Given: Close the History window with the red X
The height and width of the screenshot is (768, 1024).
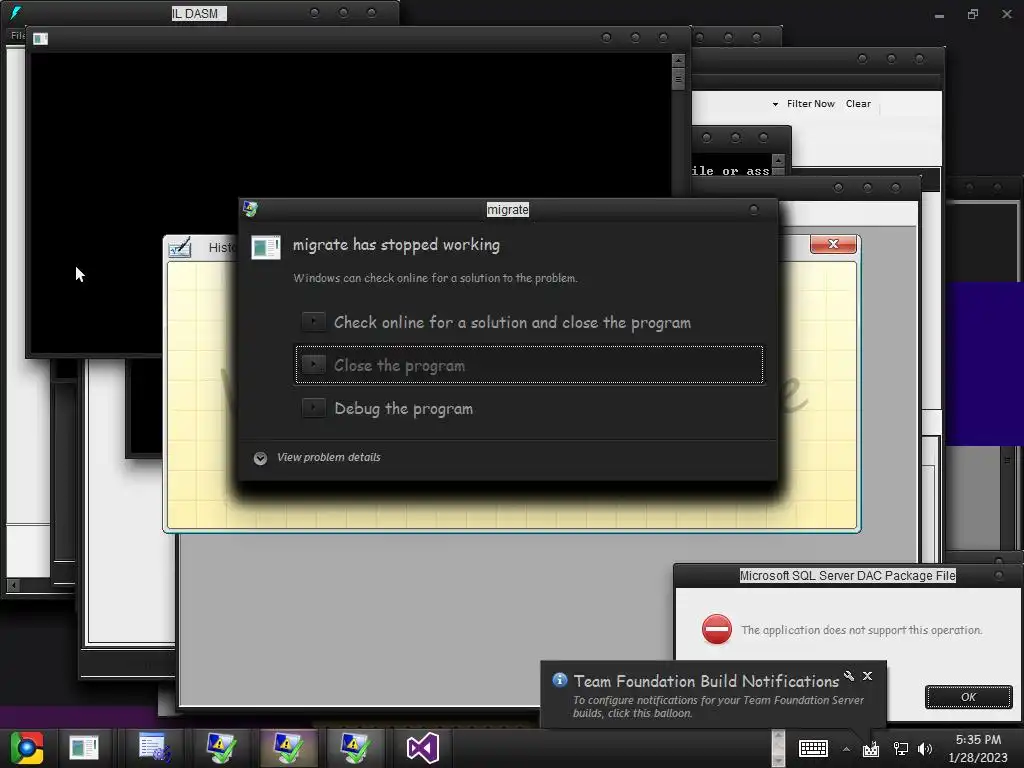Looking at the screenshot, I should (x=833, y=244).
